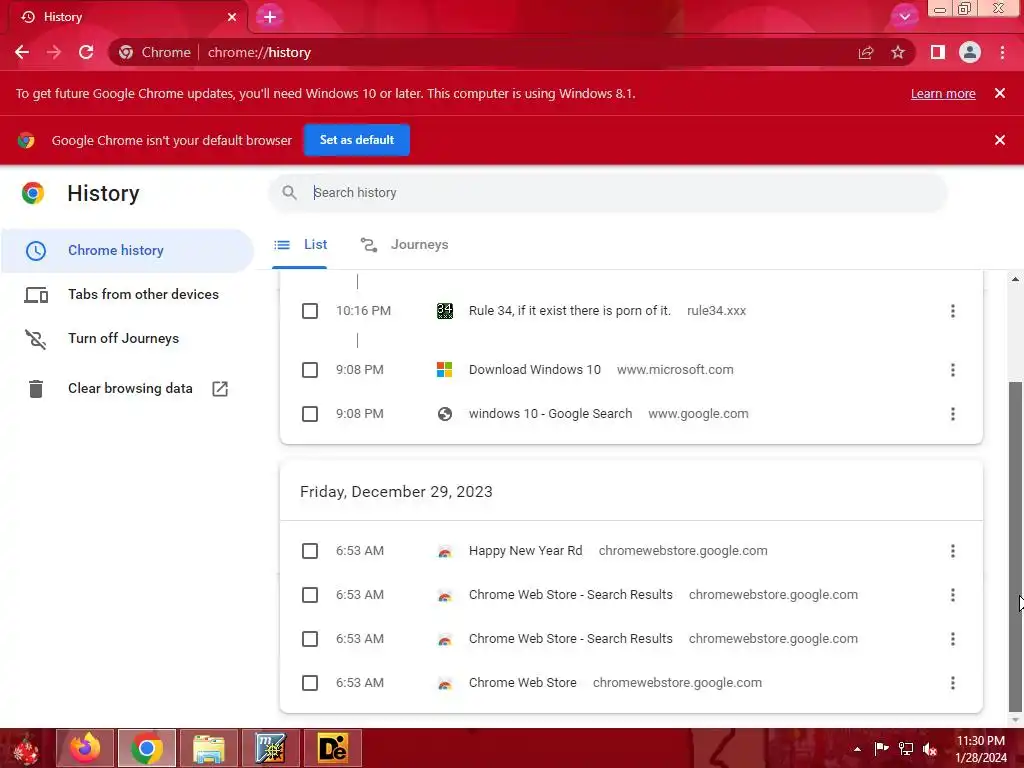The height and width of the screenshot is (768, 1024).
Task: Check the bottom Chrome Web Store entry checkbox
Action: click(x=310, y=683)
